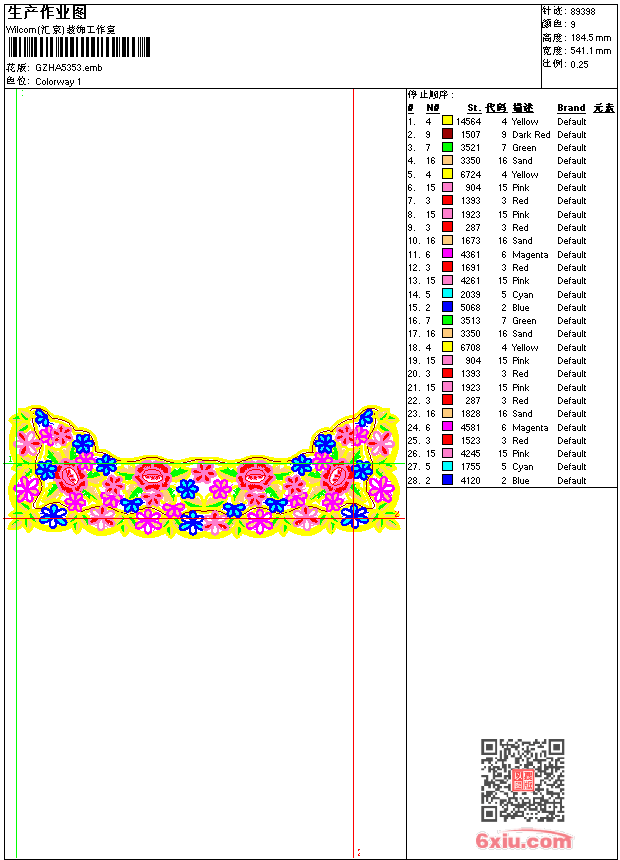Click stitch count 2039 in row 14
This screenshot has height=860, width=620.
(x=471, y=295)
